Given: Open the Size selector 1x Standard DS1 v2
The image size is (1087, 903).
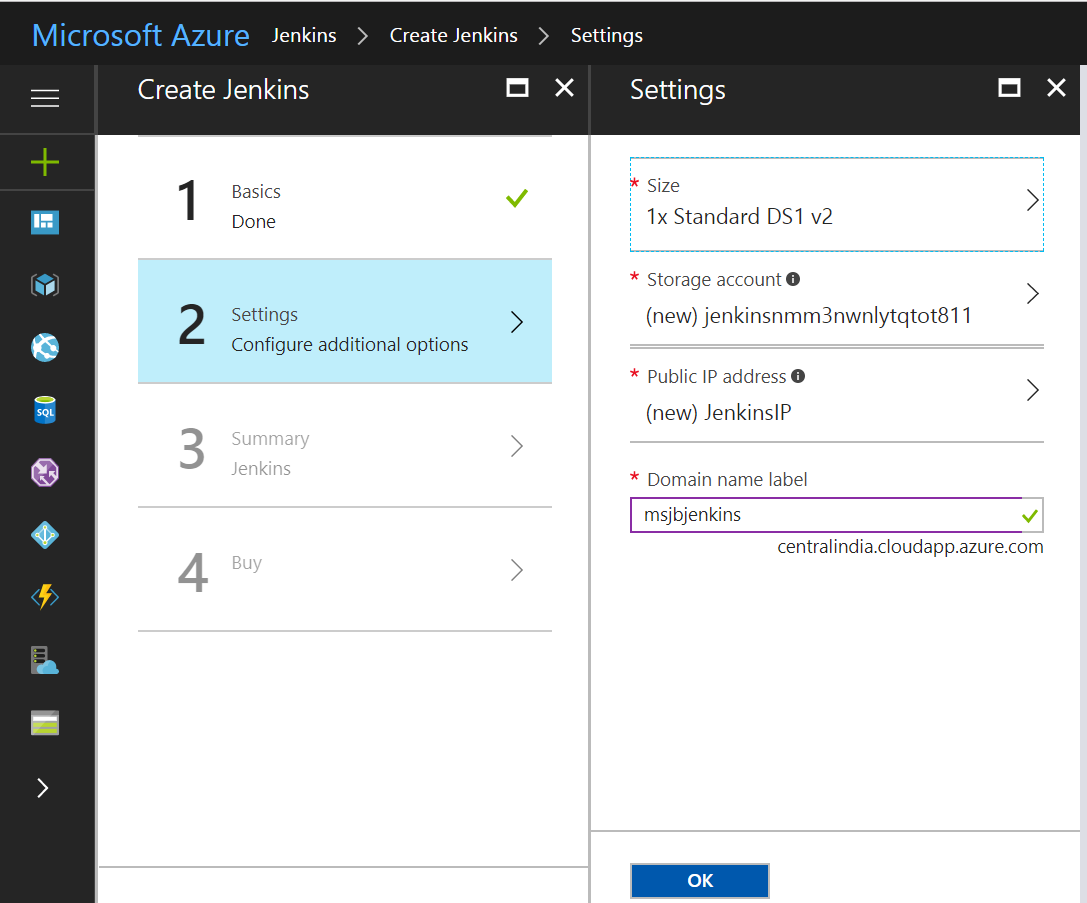Looking at the screenshot, I should 837,204.
